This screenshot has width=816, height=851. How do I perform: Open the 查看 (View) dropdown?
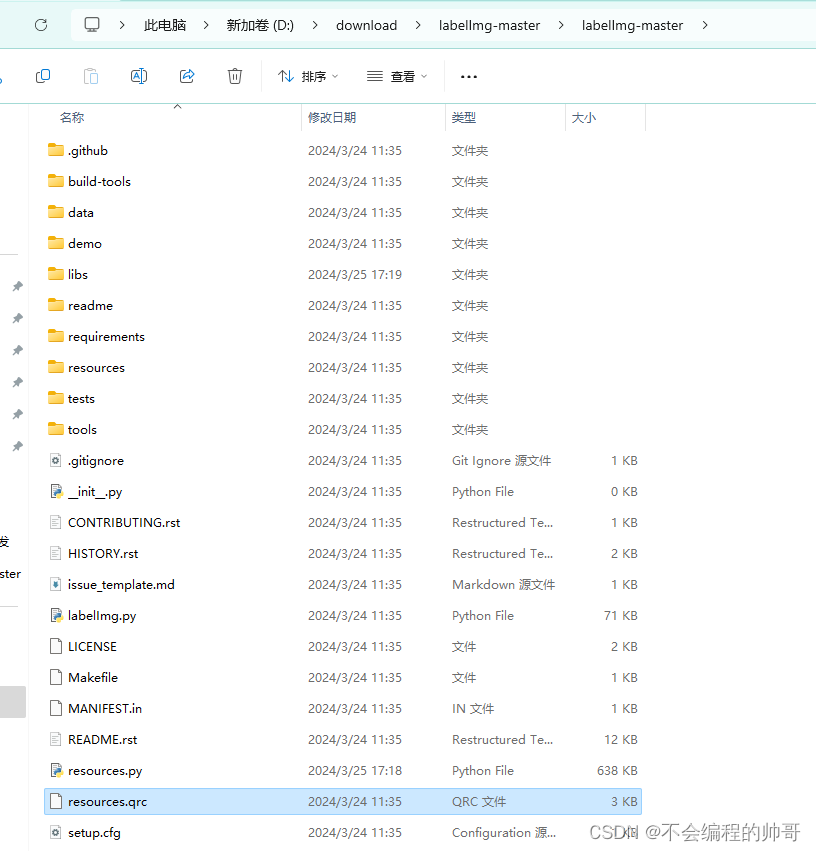(x=397, y=76)
